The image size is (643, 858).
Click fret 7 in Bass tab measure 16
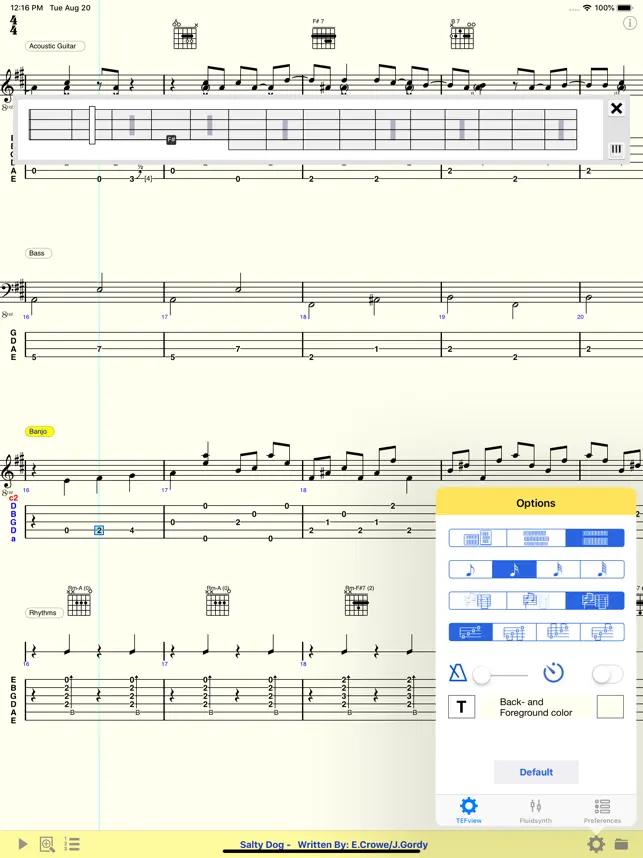click(99, 349)
